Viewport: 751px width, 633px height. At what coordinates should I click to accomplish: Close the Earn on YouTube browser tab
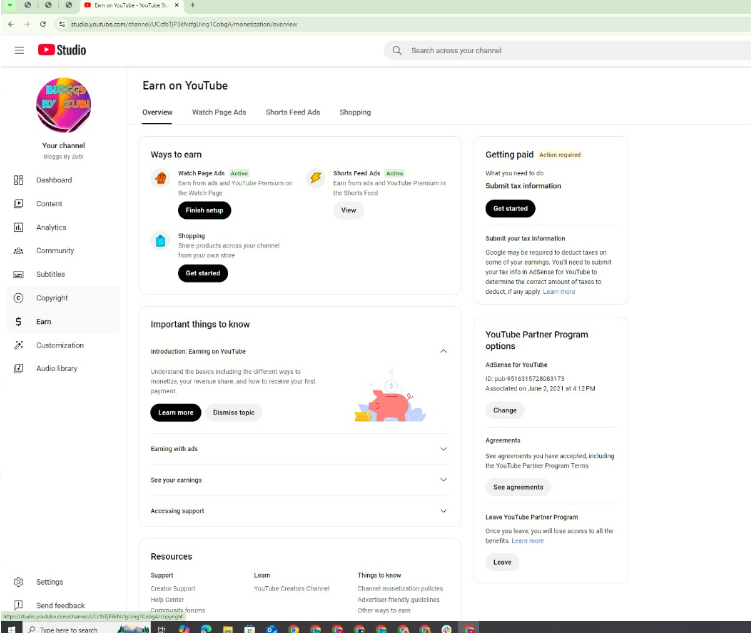click(177, 5)
